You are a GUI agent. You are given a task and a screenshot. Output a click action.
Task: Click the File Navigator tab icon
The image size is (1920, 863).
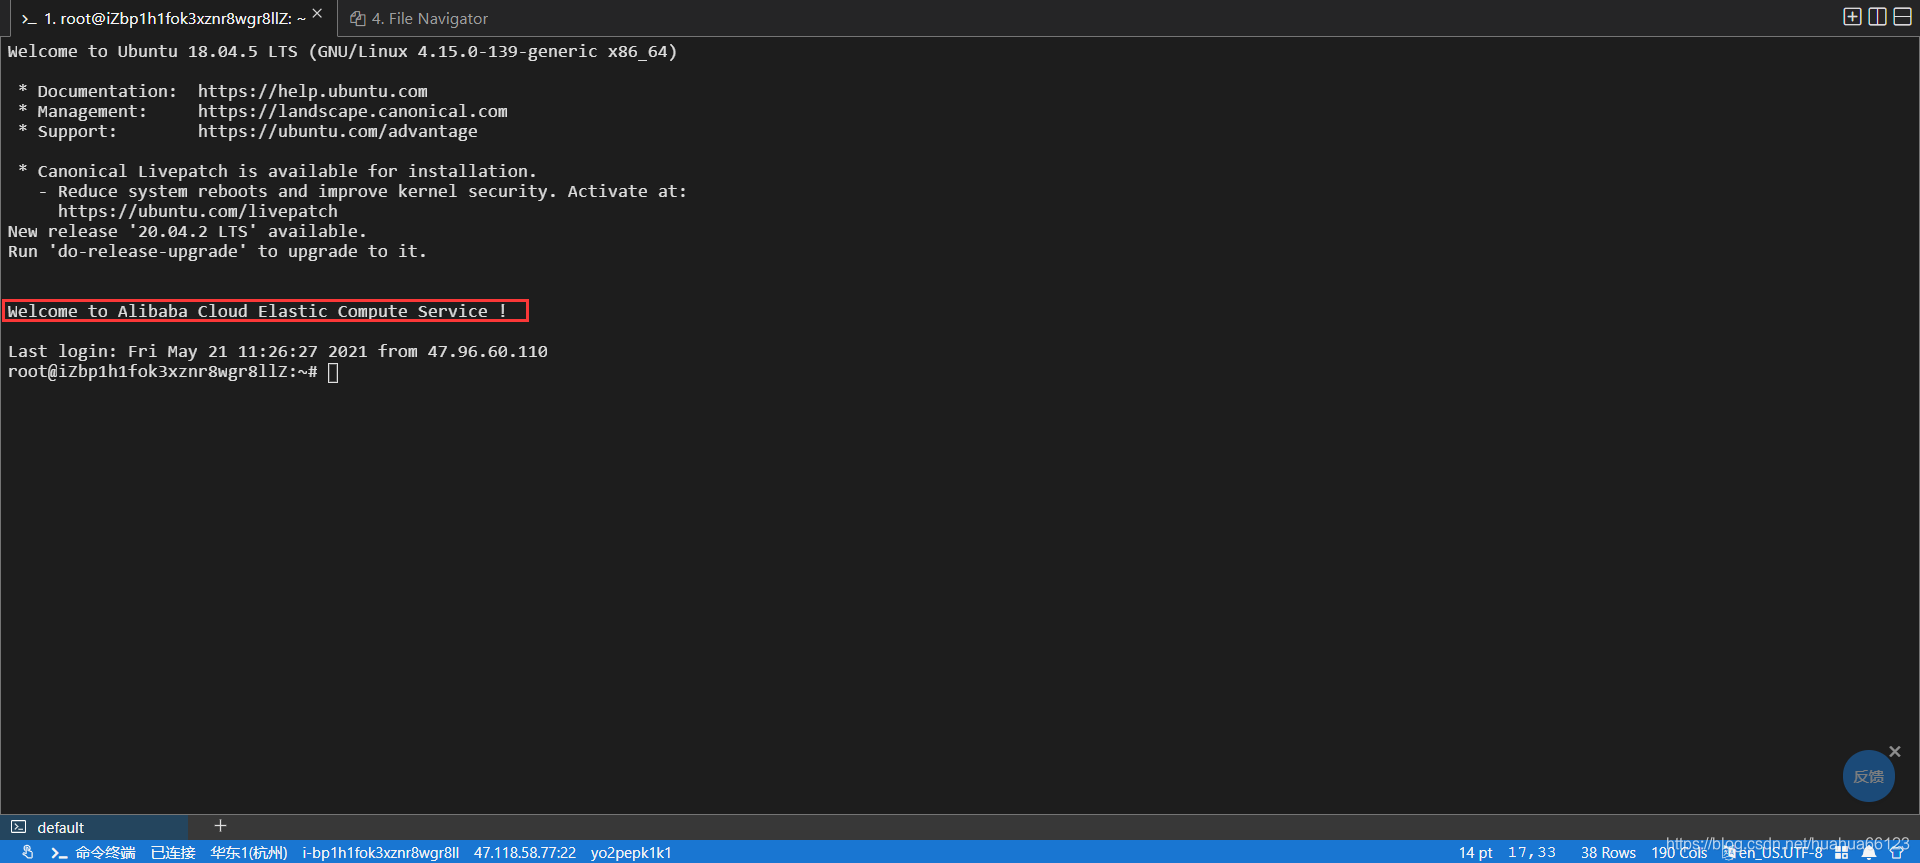point(357,19)
